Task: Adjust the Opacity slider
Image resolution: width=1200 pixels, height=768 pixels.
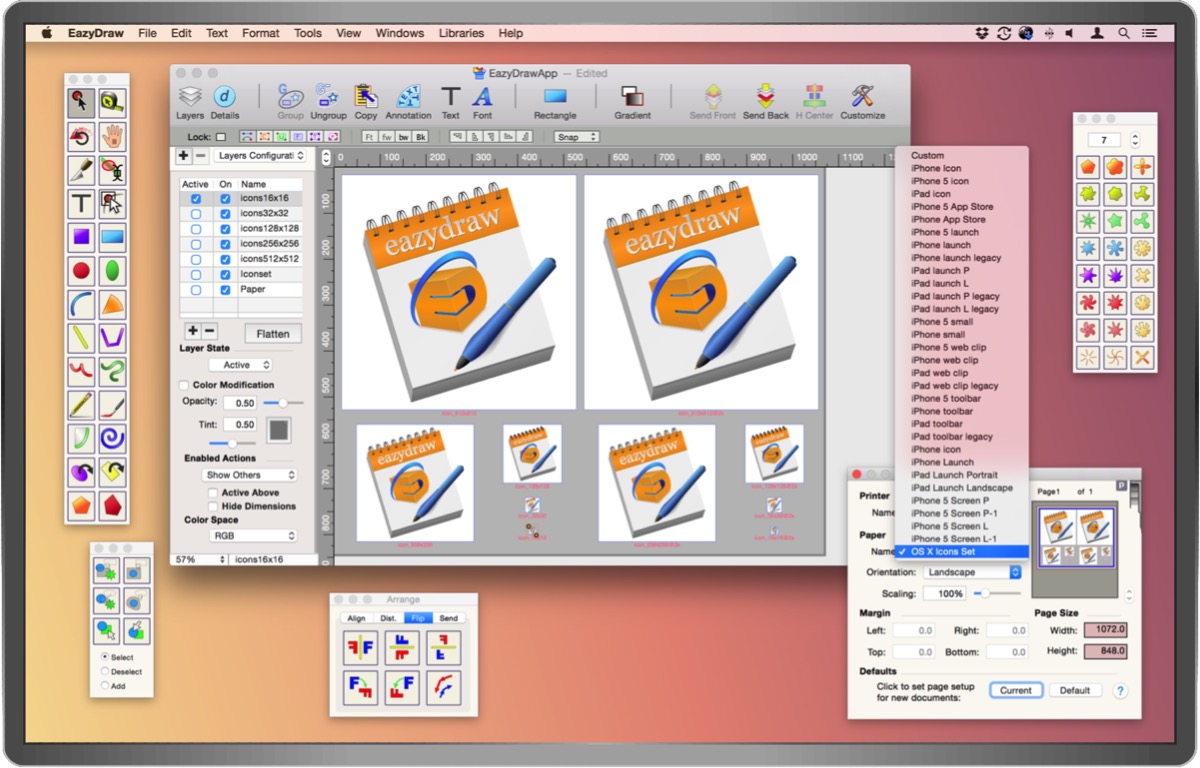Action: click(x=283, y=403)
